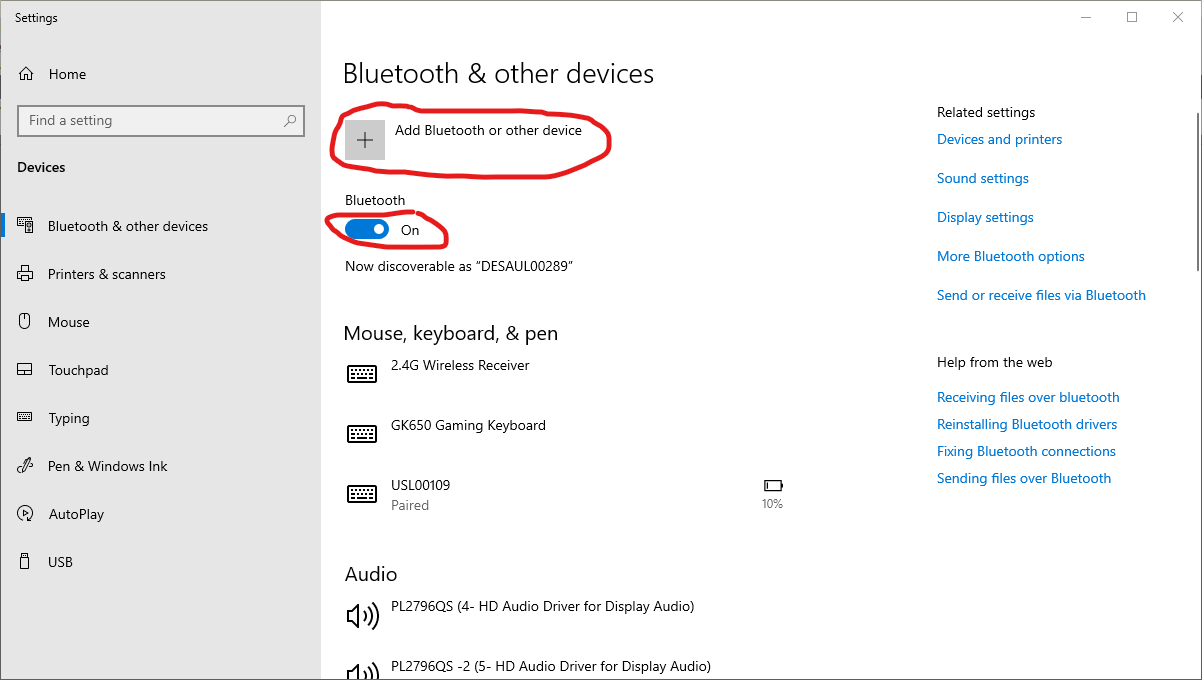The image size is (1202, 680).
Task: Click the USL00109 battery level icon
Action: click(x=772, y=486)
